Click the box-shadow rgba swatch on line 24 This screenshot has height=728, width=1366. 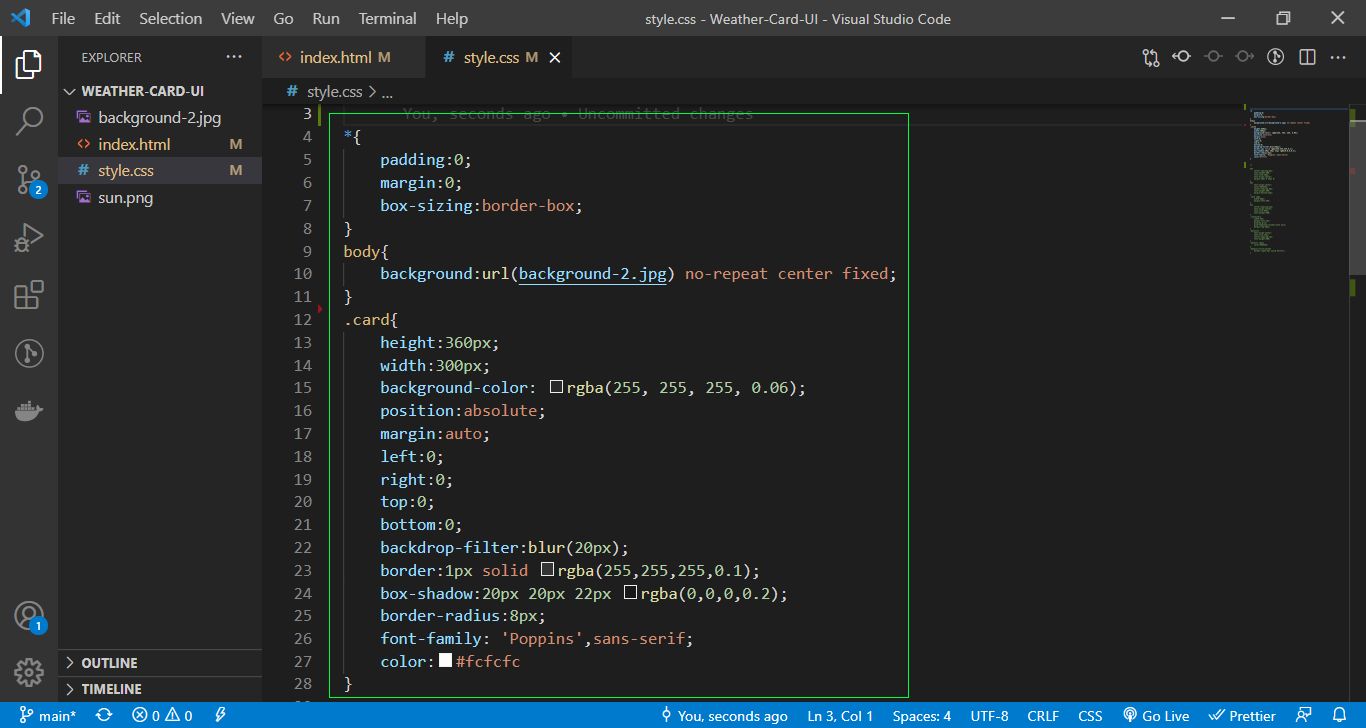(x=630, y=593)
